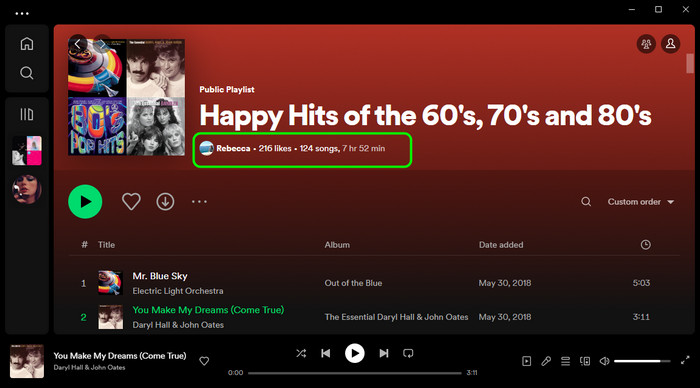Like the currently playing song
This screenshot has height=388, width=700.
(204, 361)
